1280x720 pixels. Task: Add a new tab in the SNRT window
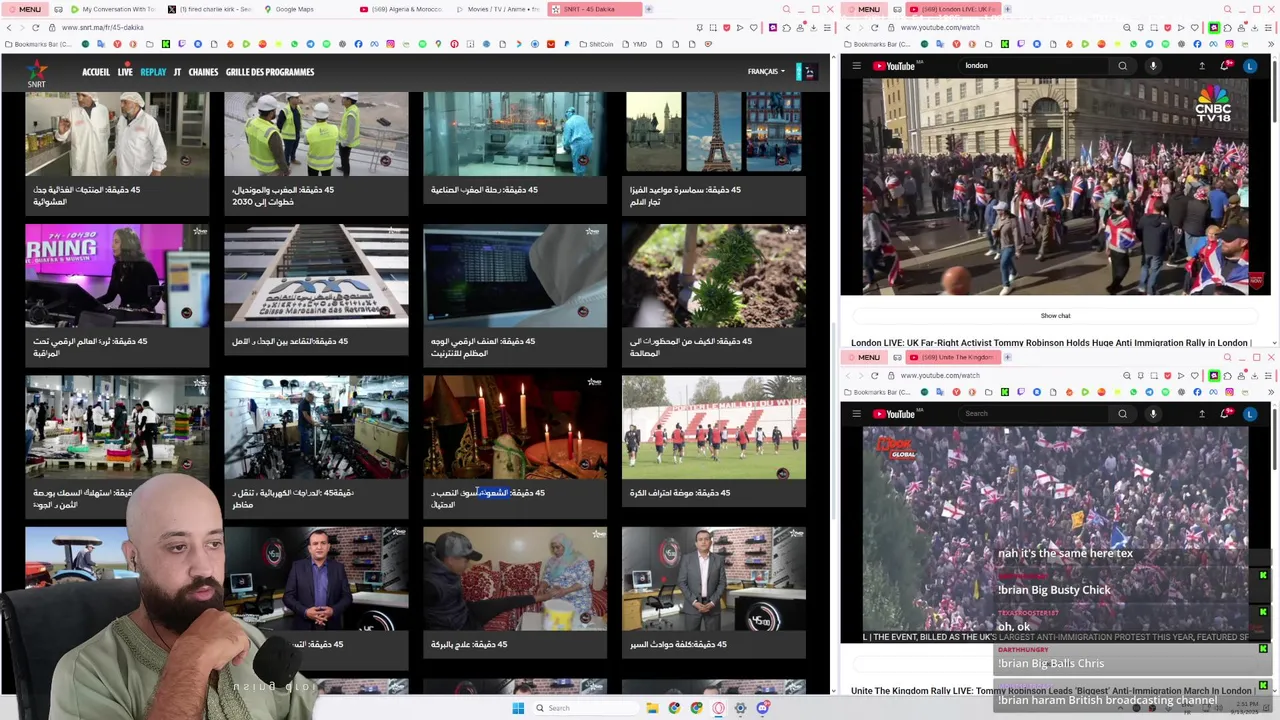click(648, 9)
